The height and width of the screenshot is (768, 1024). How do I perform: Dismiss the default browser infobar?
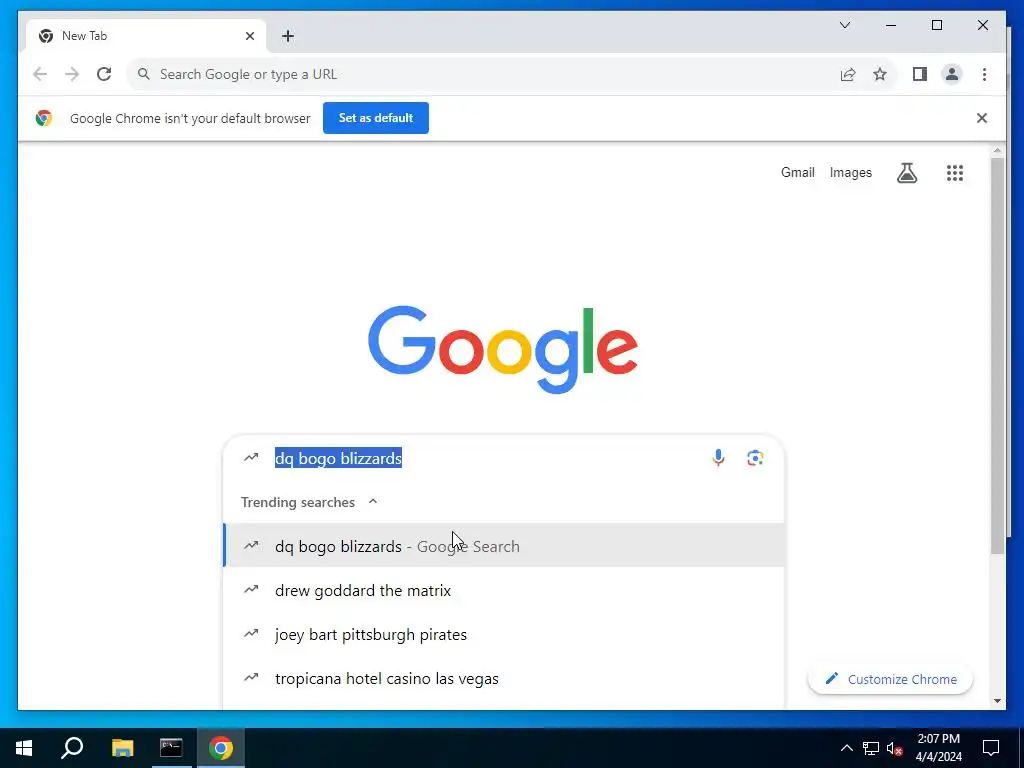click(982, 118)
